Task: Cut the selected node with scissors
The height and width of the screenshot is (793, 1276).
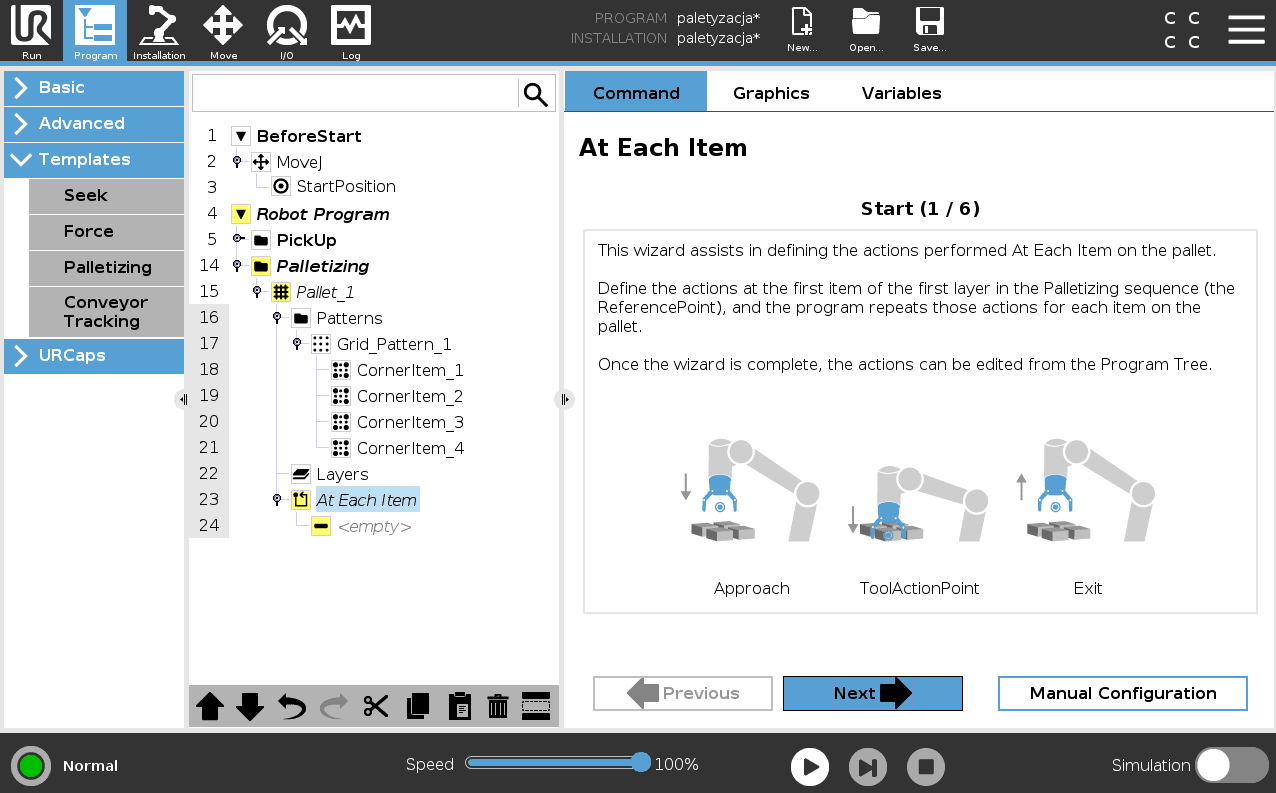Action: 376,706
